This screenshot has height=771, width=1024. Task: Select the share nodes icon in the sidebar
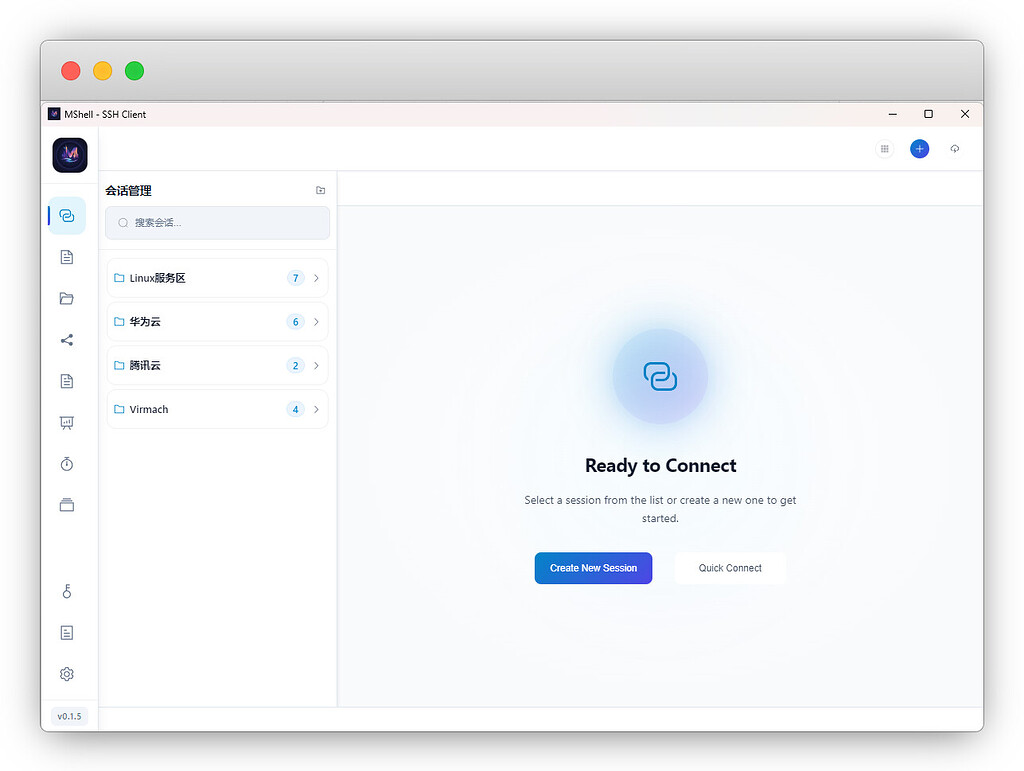point(67,340)
